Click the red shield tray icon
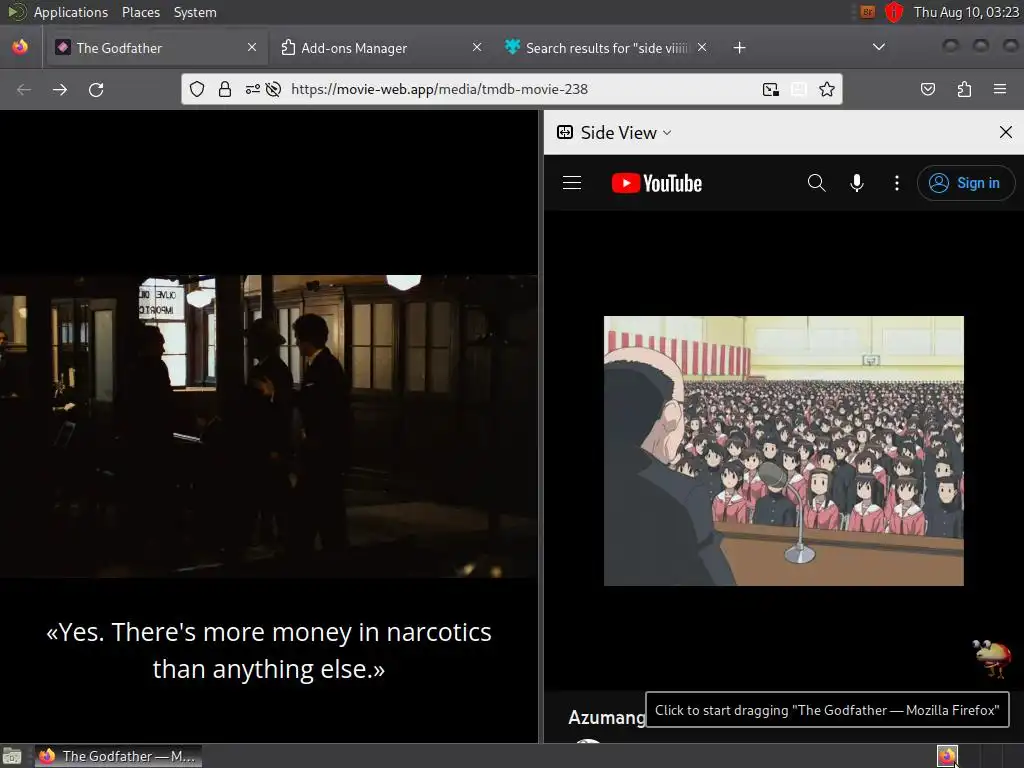Viewport: 1024px width, 768px height. pos(893,12)
